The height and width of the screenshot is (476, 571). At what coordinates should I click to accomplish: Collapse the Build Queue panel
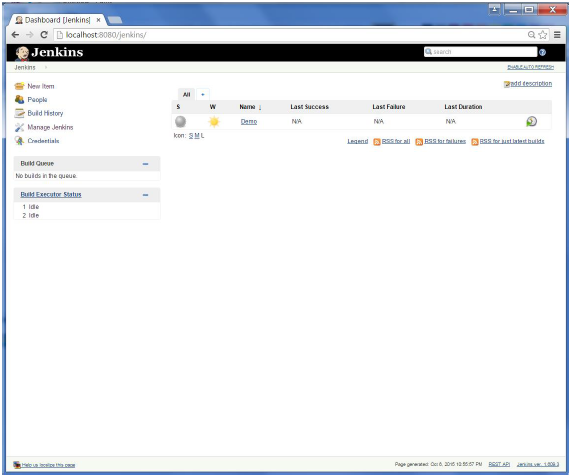tap(145, 164)
